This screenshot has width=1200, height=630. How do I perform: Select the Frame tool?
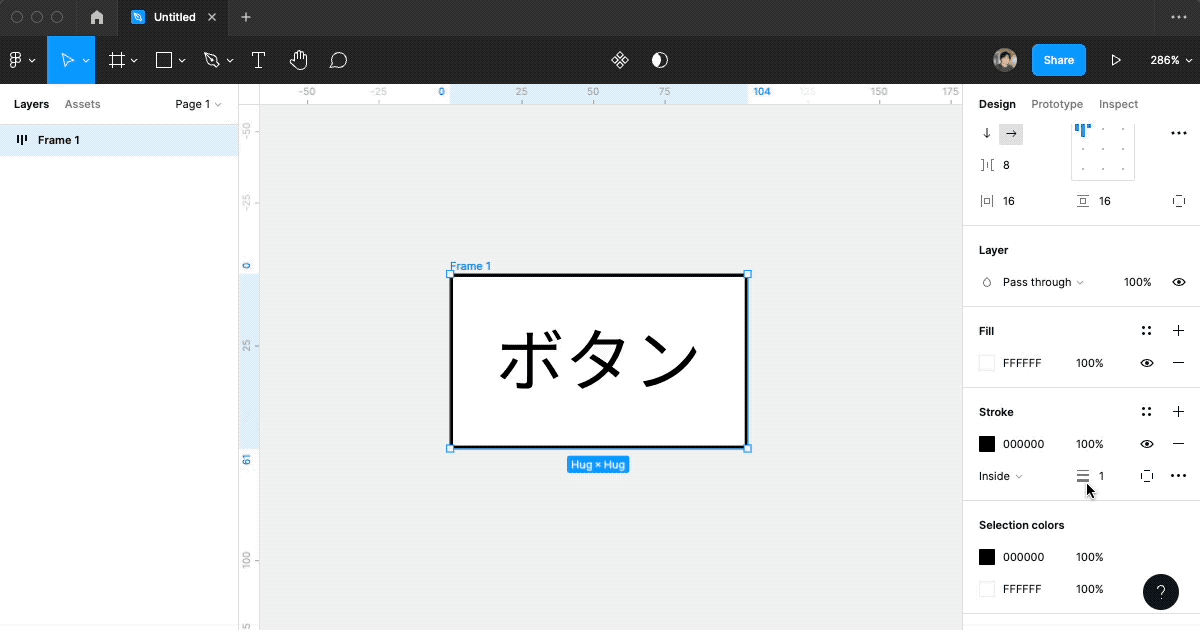(117, 59)
